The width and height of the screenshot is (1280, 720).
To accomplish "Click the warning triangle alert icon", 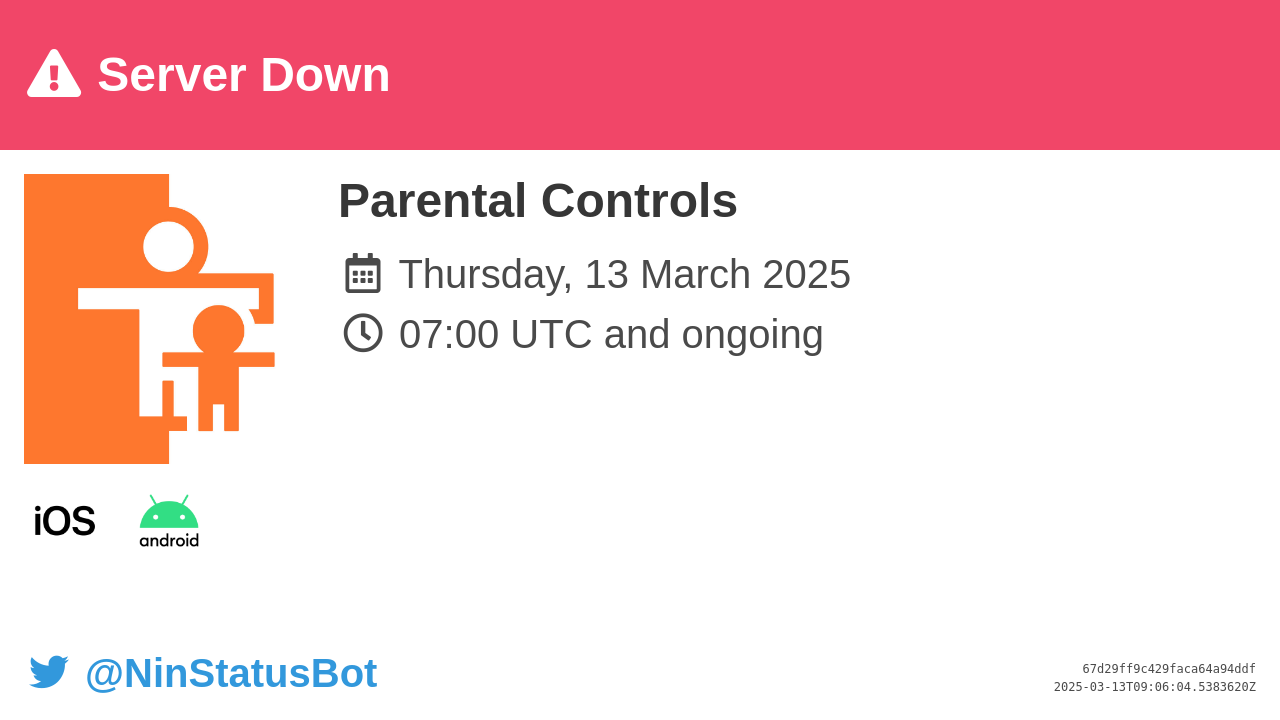I will tap(54, 74).
